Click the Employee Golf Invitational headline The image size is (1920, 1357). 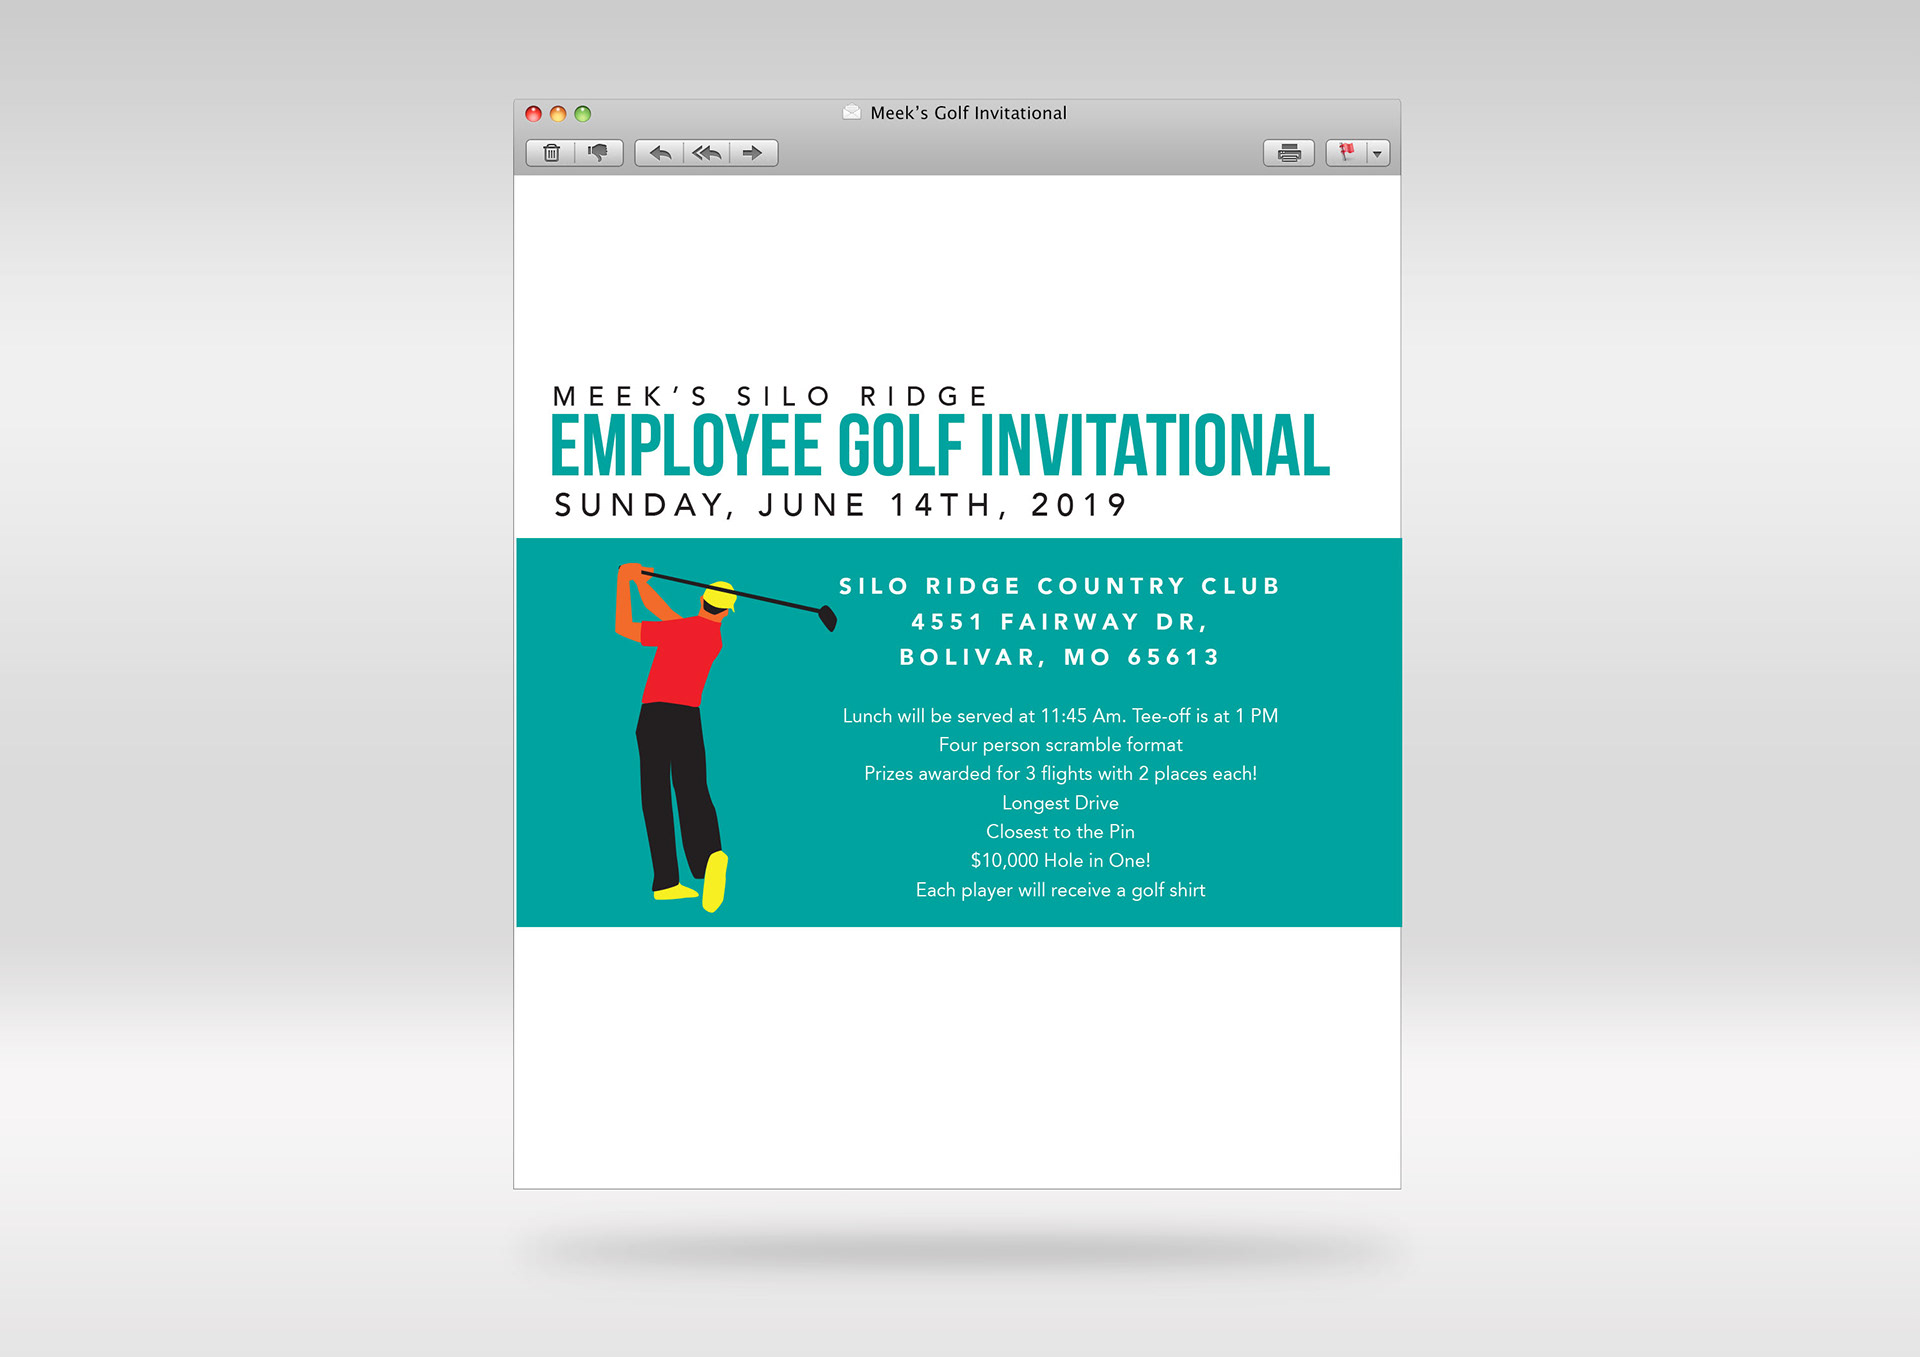[x=940, y=446]
